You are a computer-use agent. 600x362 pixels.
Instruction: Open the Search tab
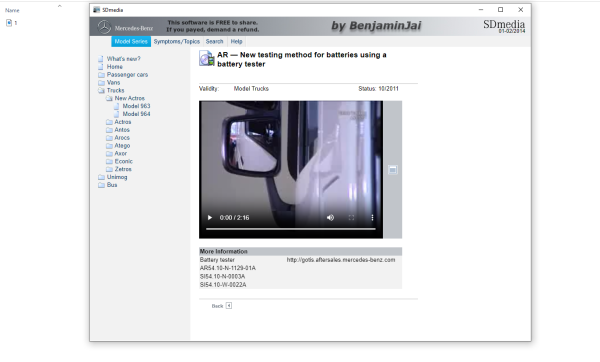pos(214,41)
